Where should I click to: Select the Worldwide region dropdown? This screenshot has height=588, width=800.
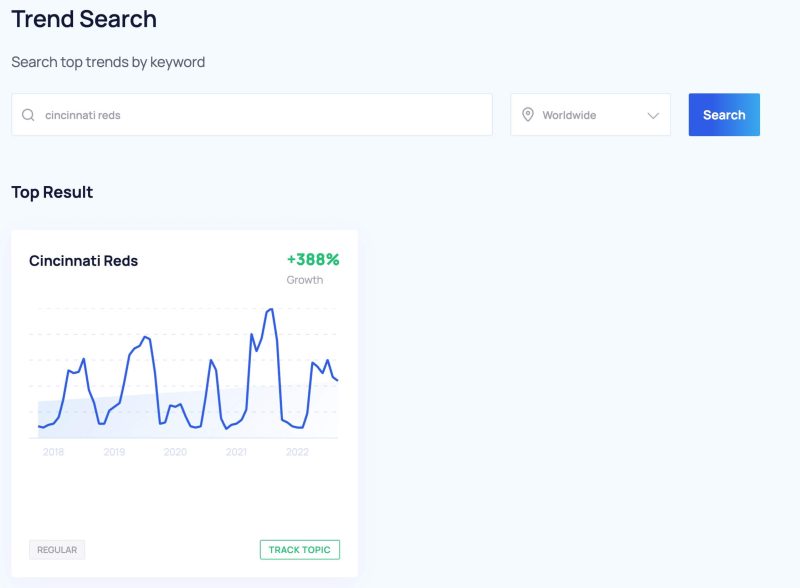[590, 114]
